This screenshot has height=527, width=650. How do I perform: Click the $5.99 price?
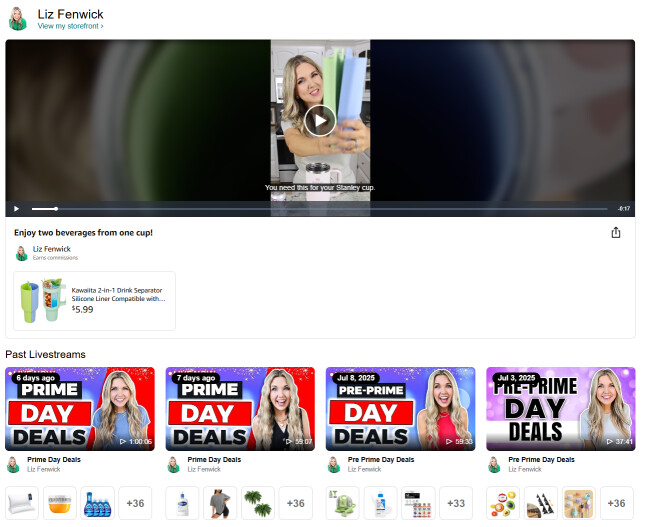click(82, 309)
